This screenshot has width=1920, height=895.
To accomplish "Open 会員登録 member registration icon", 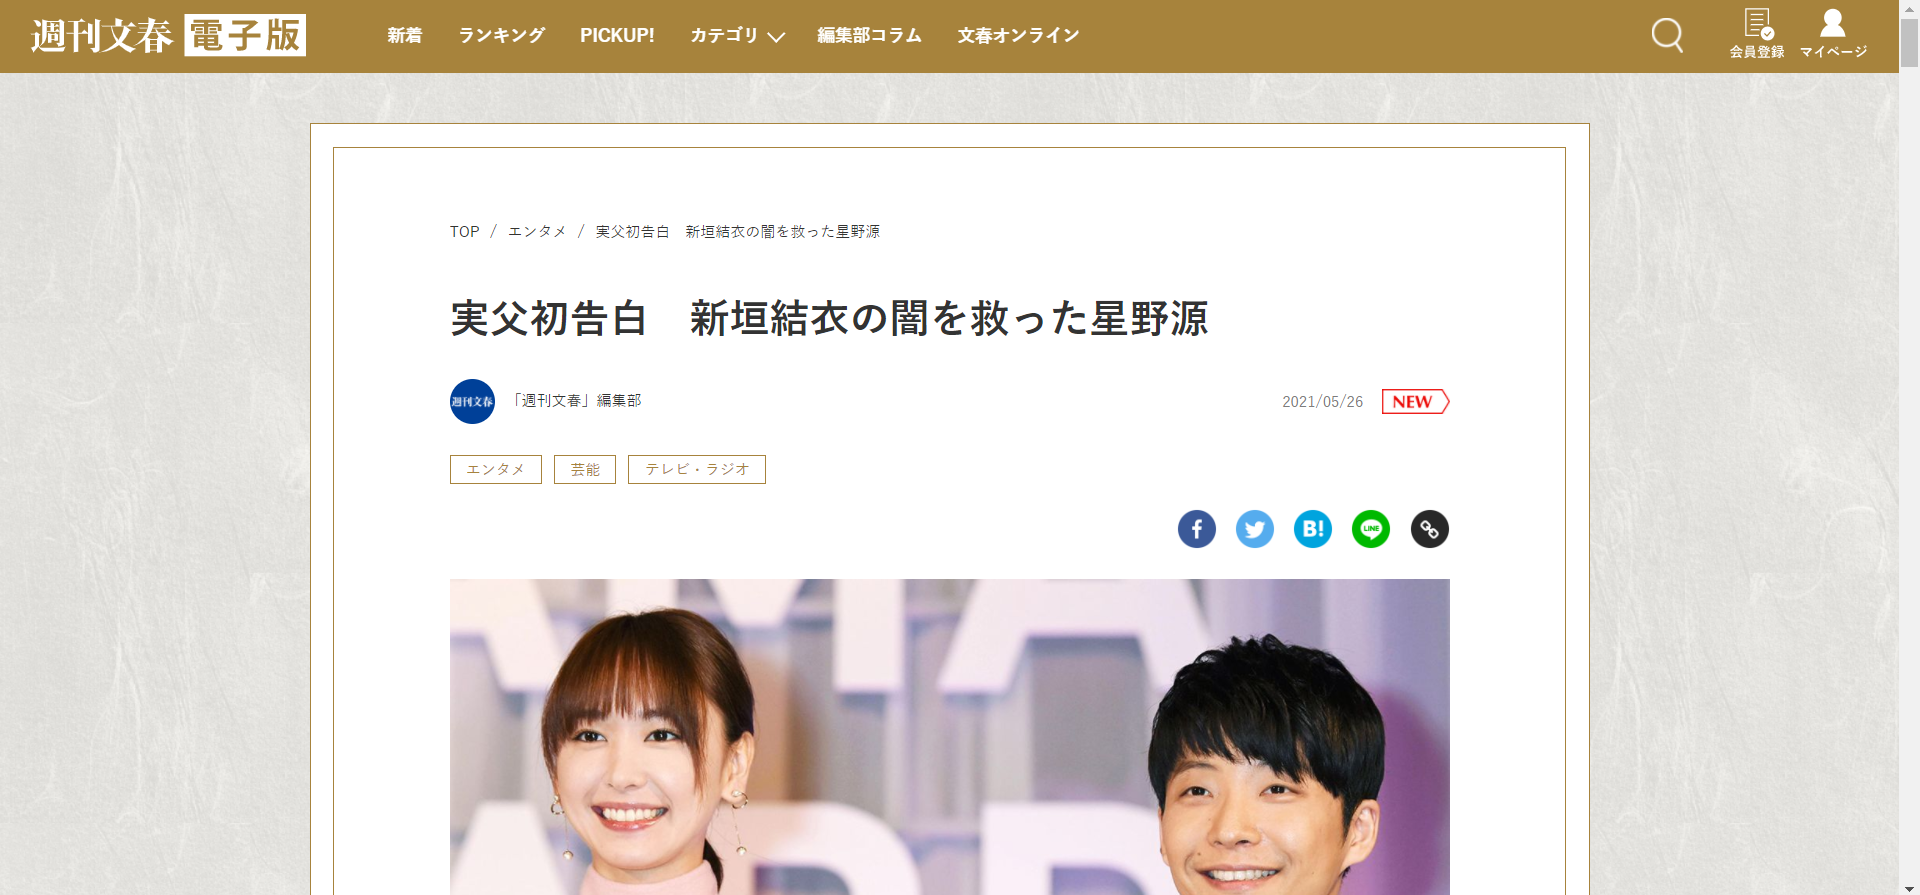I will pos(1757,34).
